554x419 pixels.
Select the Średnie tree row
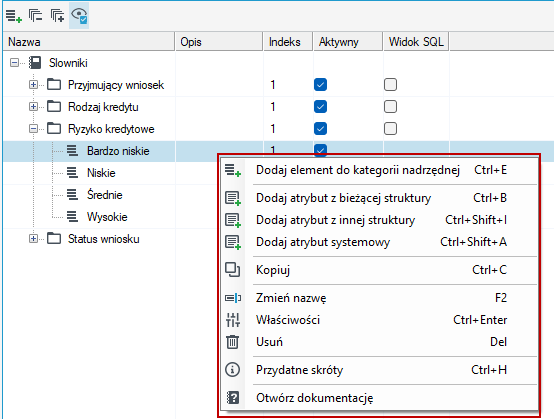click(x=105, y=195)
